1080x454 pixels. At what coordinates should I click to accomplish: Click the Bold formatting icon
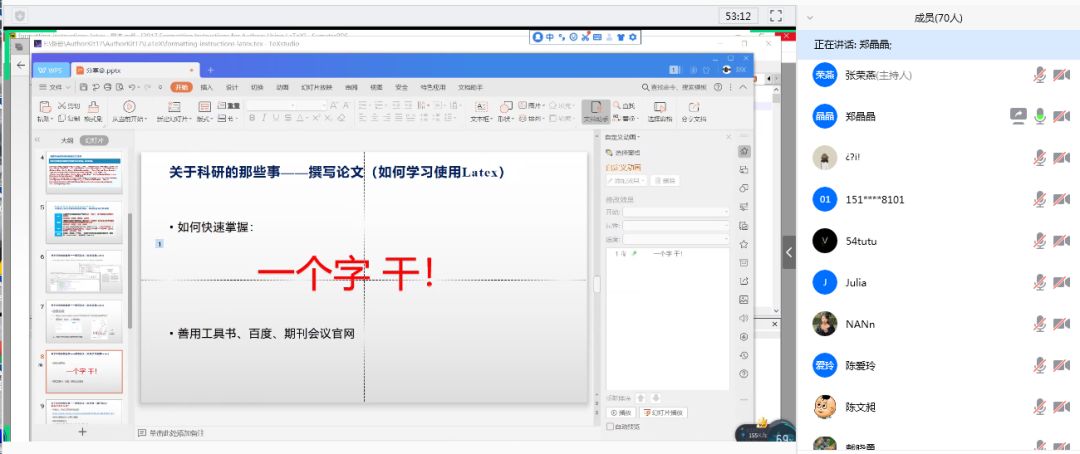pos(252,118)
